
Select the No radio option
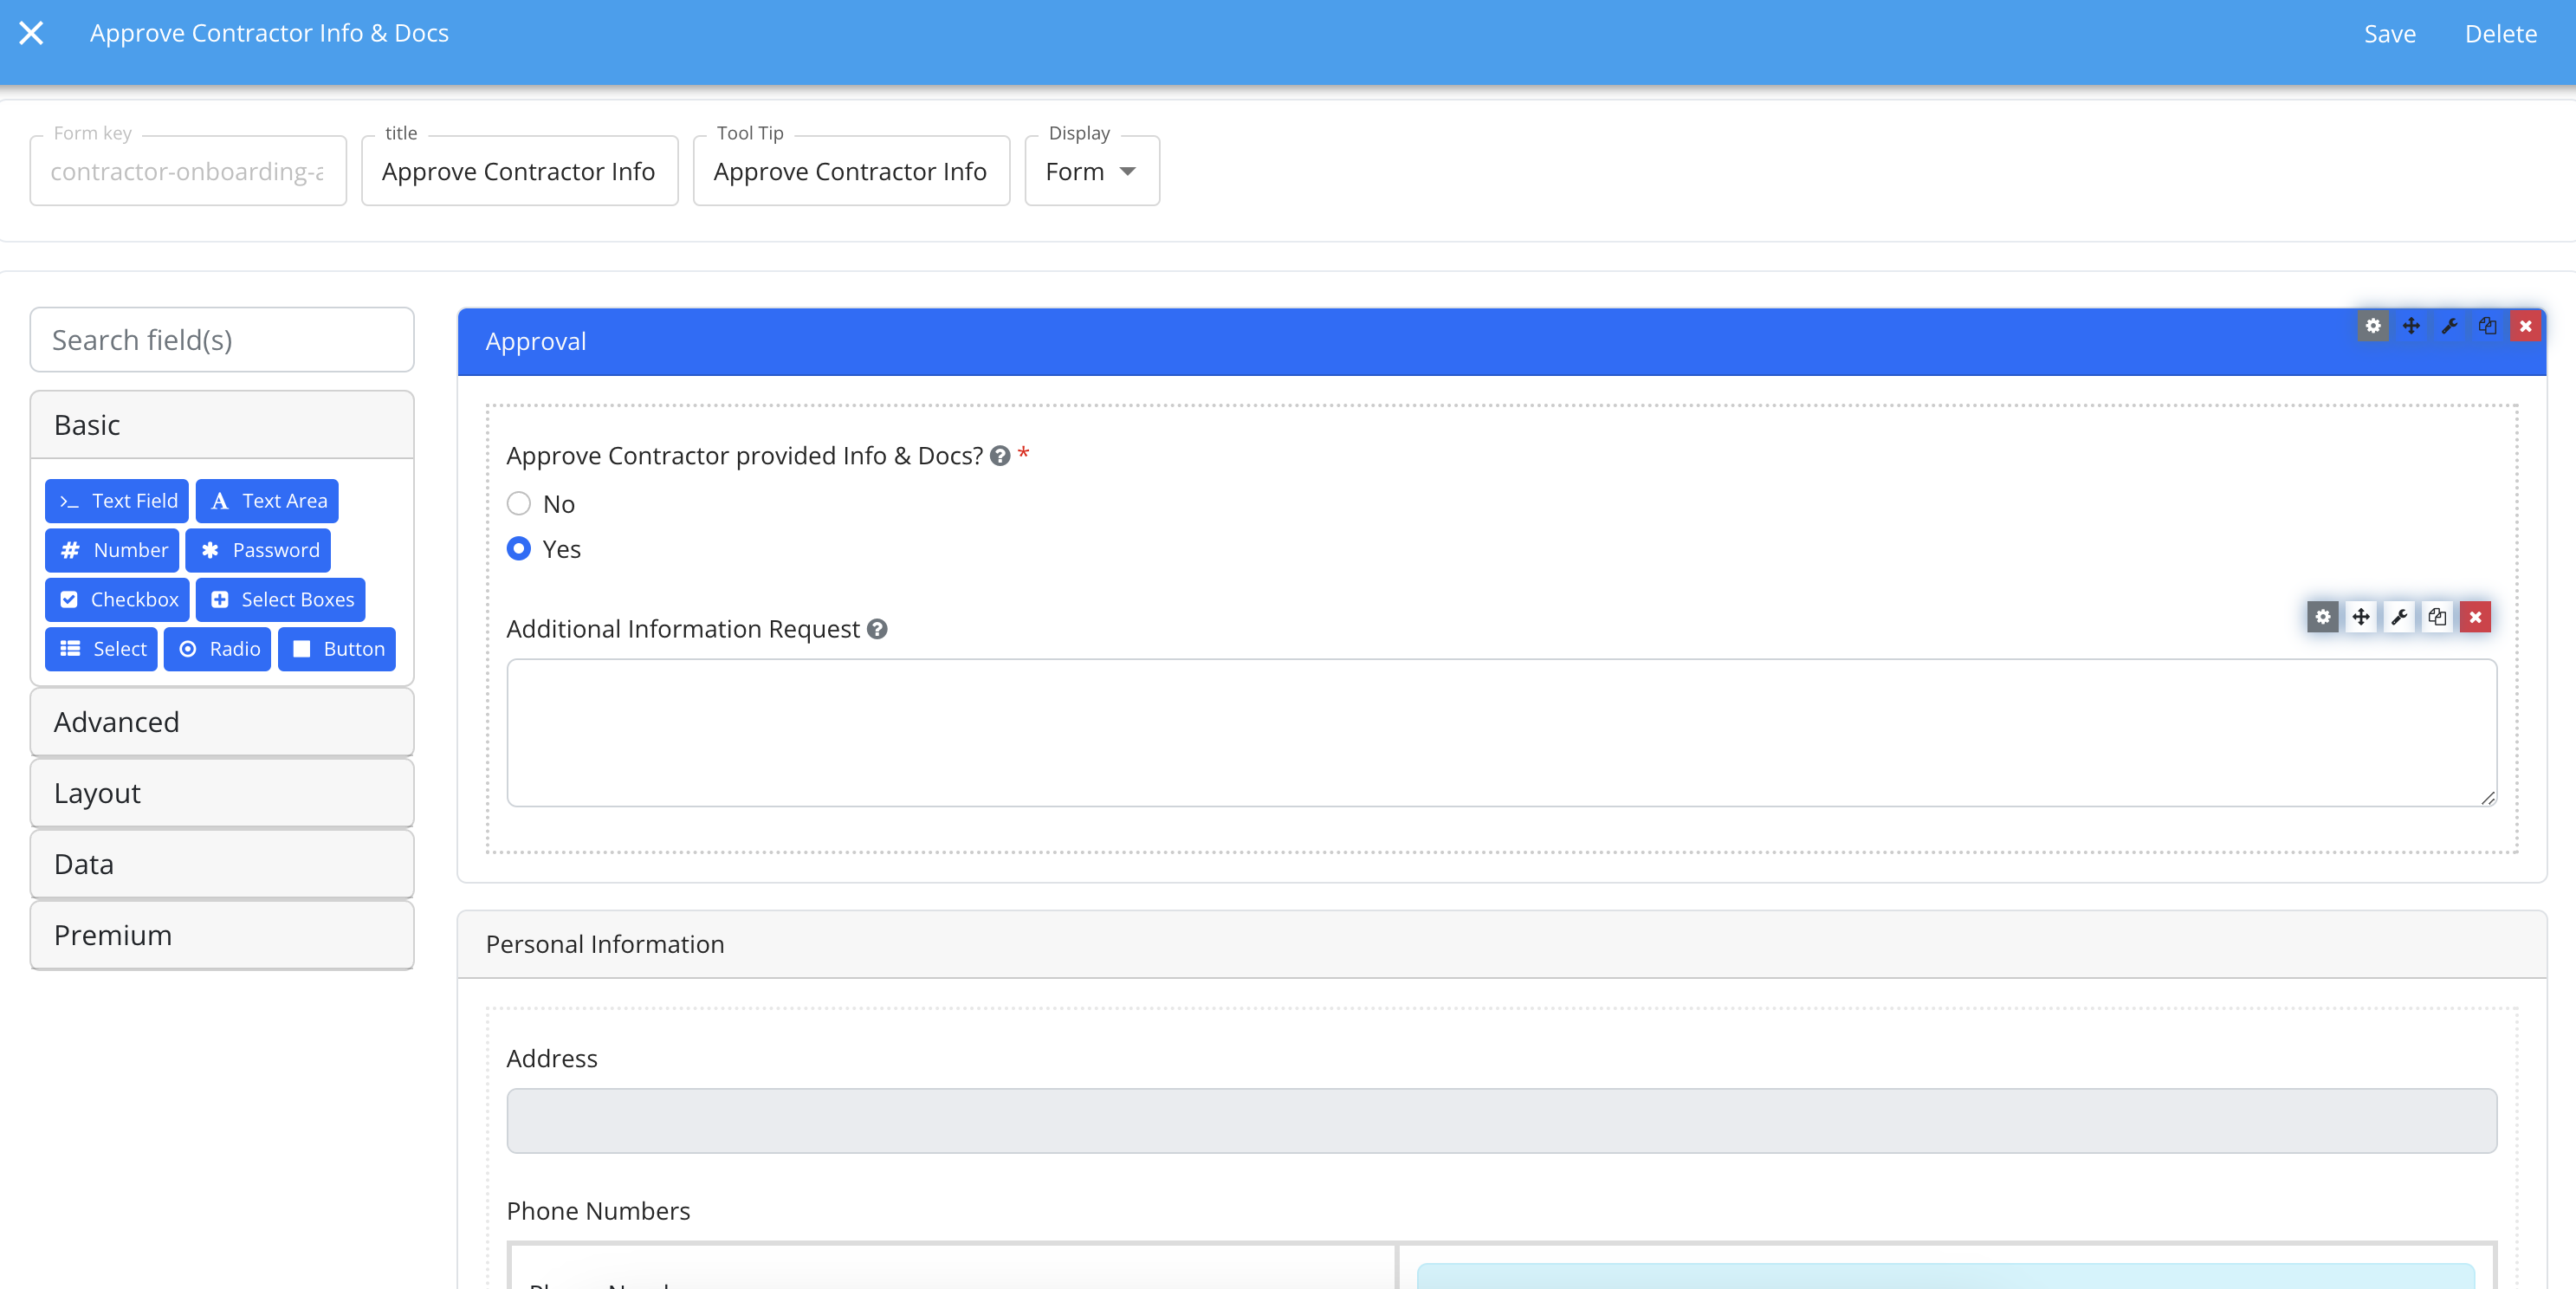[x=518, y=504]
